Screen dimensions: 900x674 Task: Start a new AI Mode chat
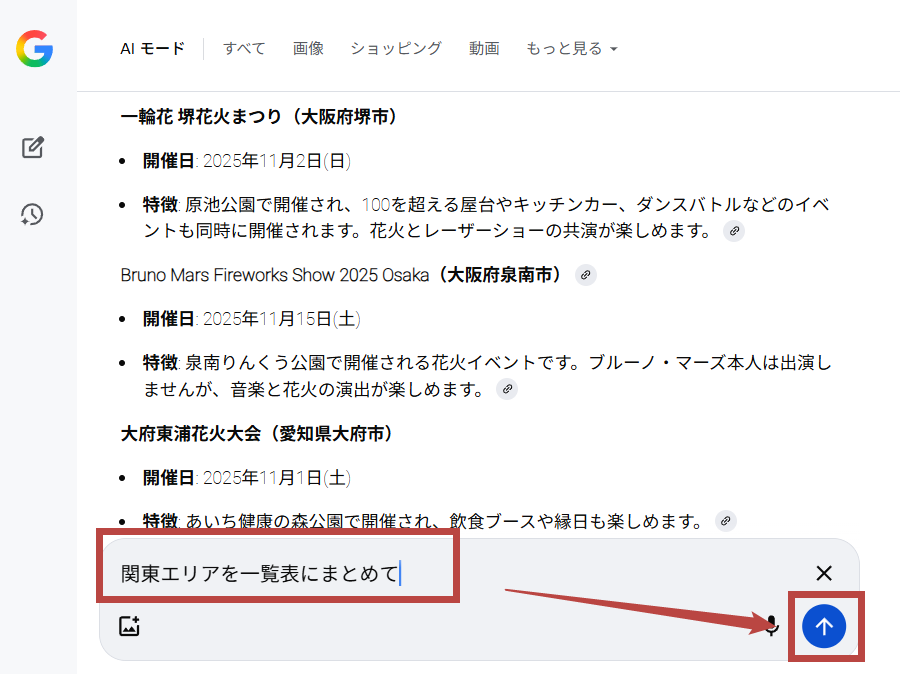[33, 148]
